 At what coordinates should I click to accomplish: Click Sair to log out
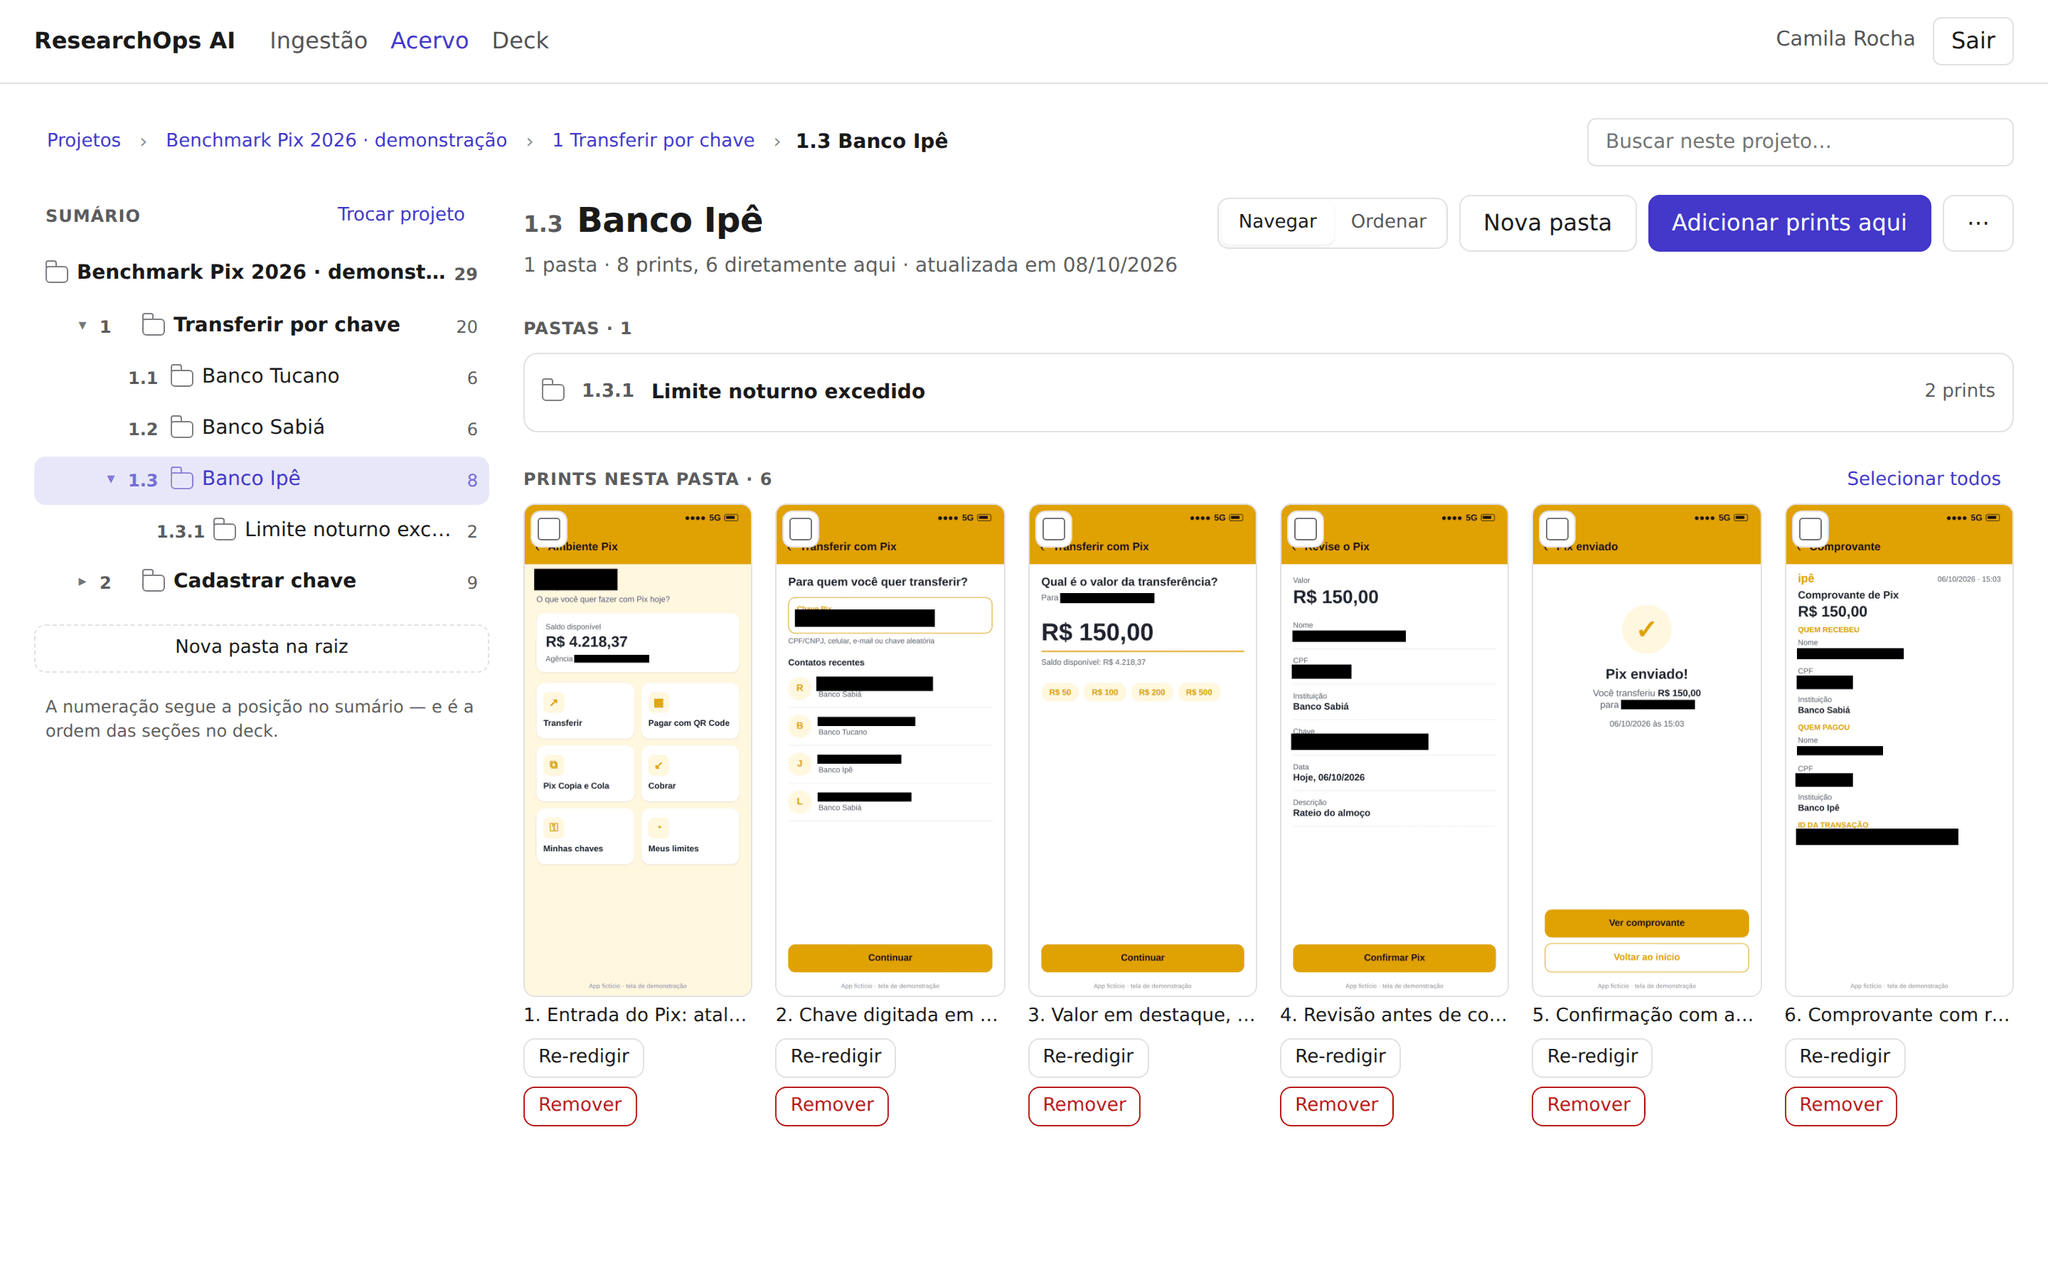click(1972, 41)
